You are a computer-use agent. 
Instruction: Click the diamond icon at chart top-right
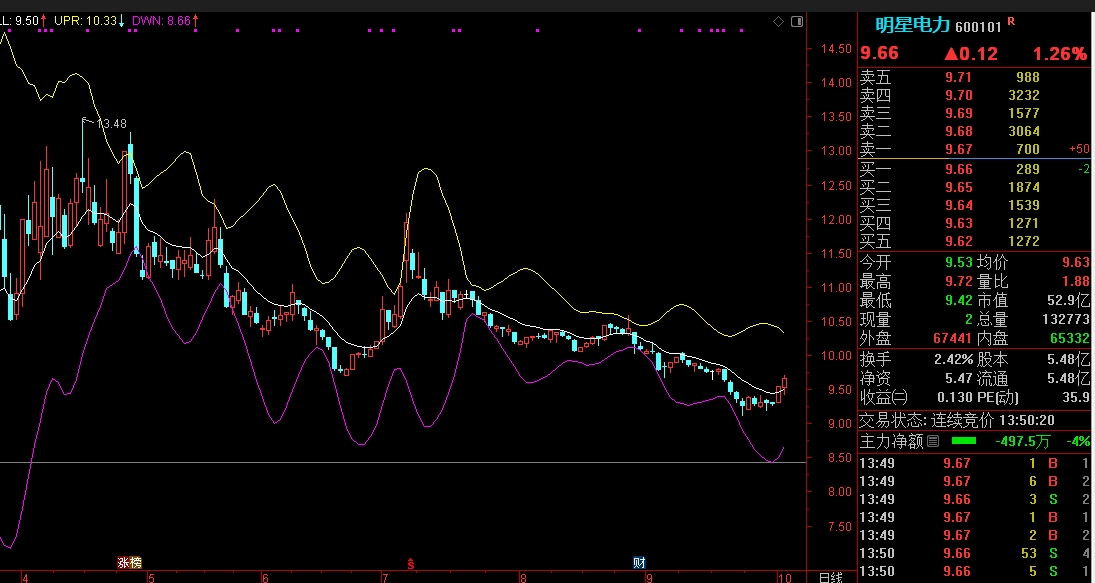[x=779, y=21]
